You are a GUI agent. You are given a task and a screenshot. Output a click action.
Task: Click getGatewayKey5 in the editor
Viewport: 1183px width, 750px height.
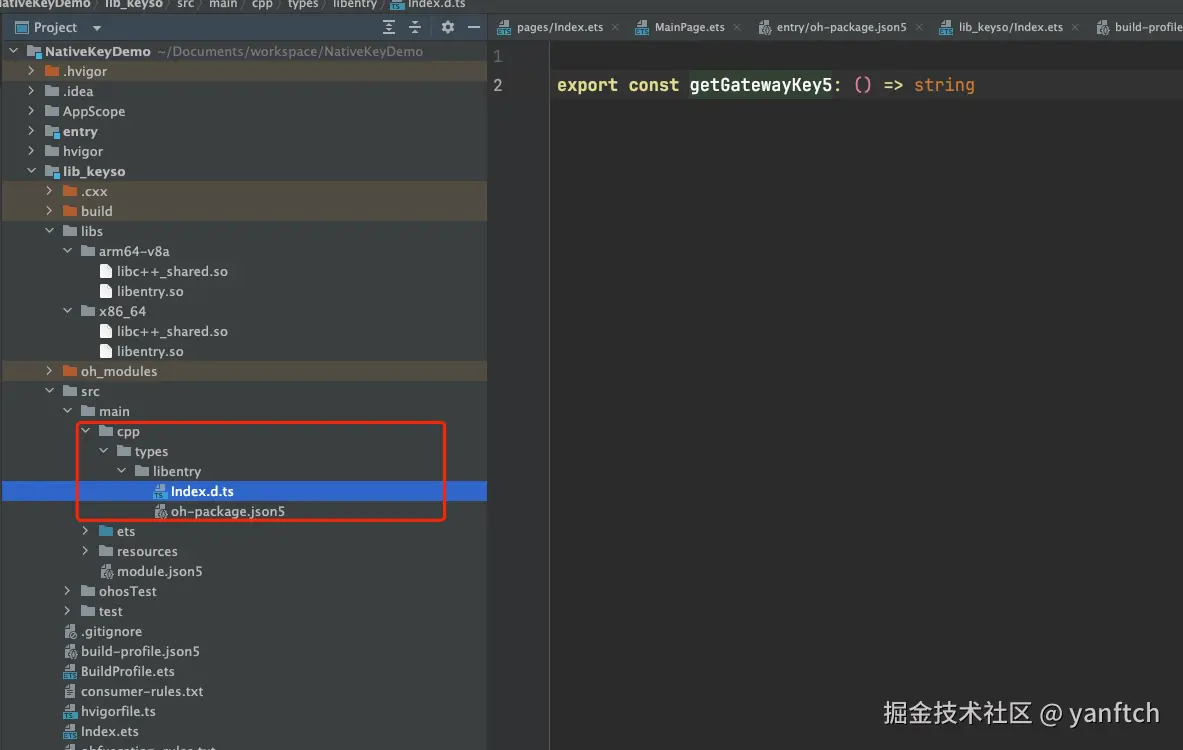coord(760,85)
